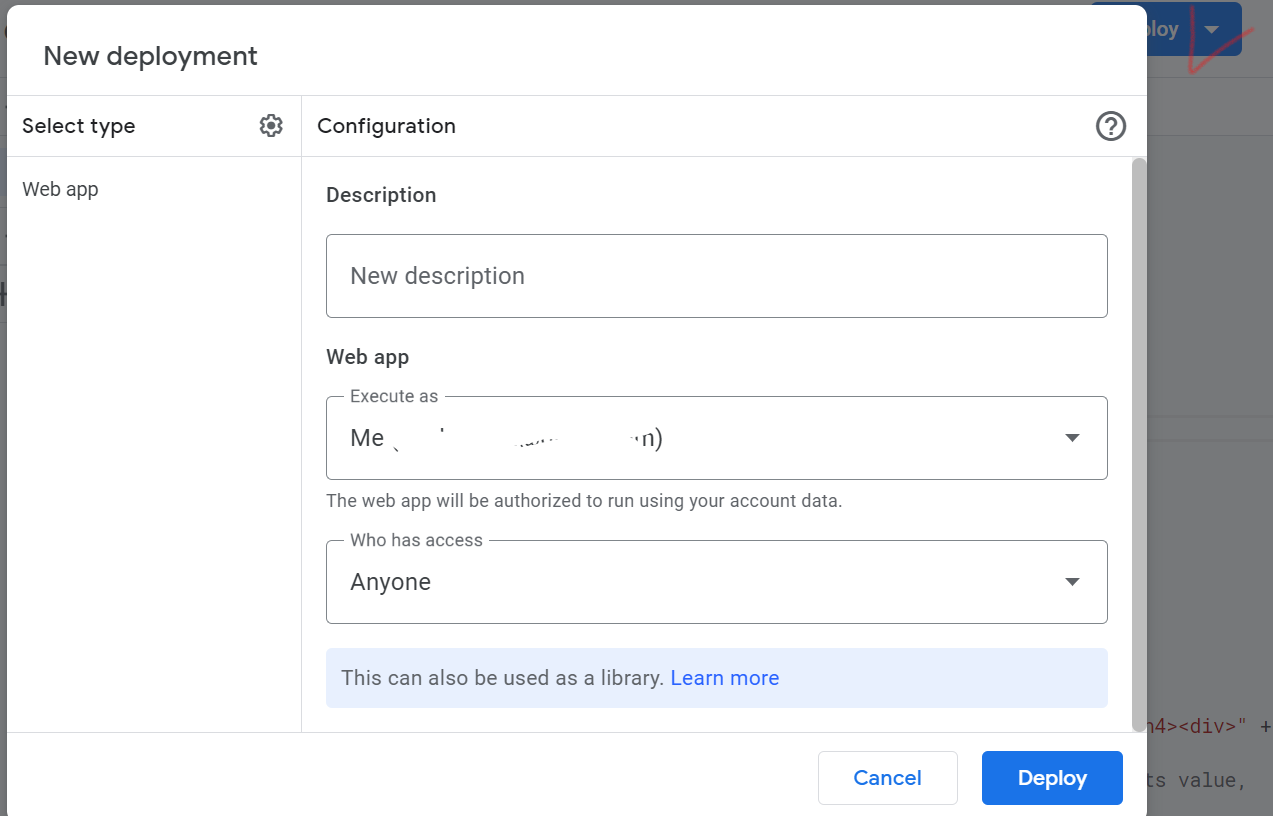This screenshot has height=816, width=1273.
Task: Click the gear icon beside Select type
Action: 271,126
